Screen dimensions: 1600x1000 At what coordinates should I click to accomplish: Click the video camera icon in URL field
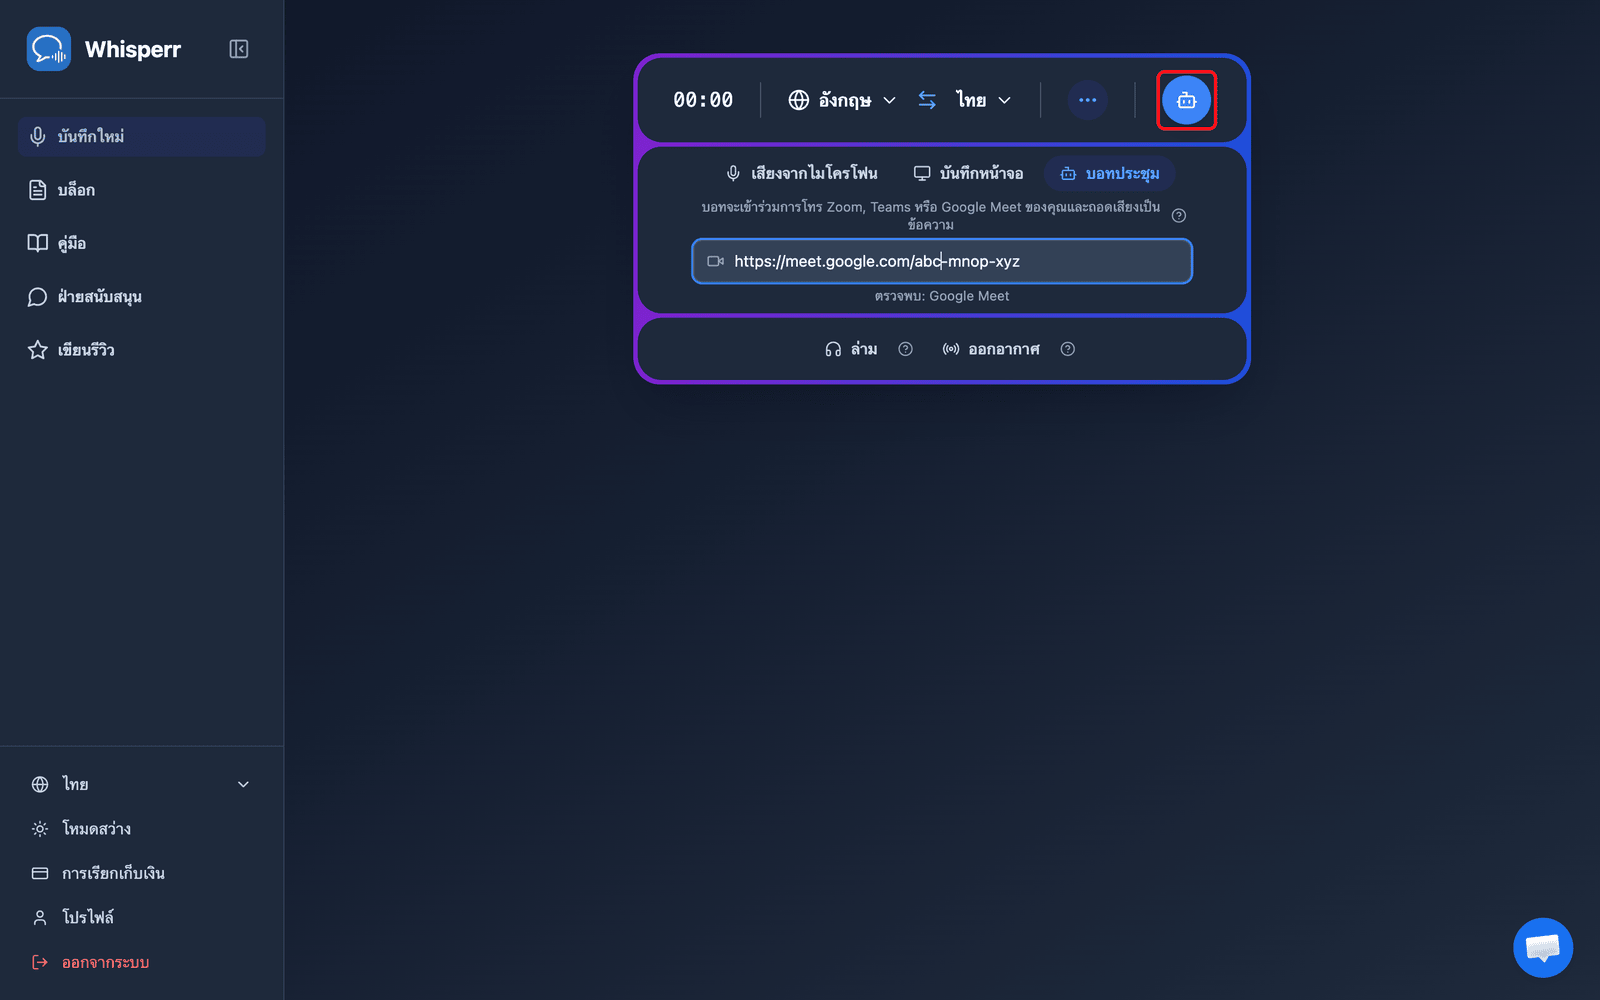pos(715,261)
